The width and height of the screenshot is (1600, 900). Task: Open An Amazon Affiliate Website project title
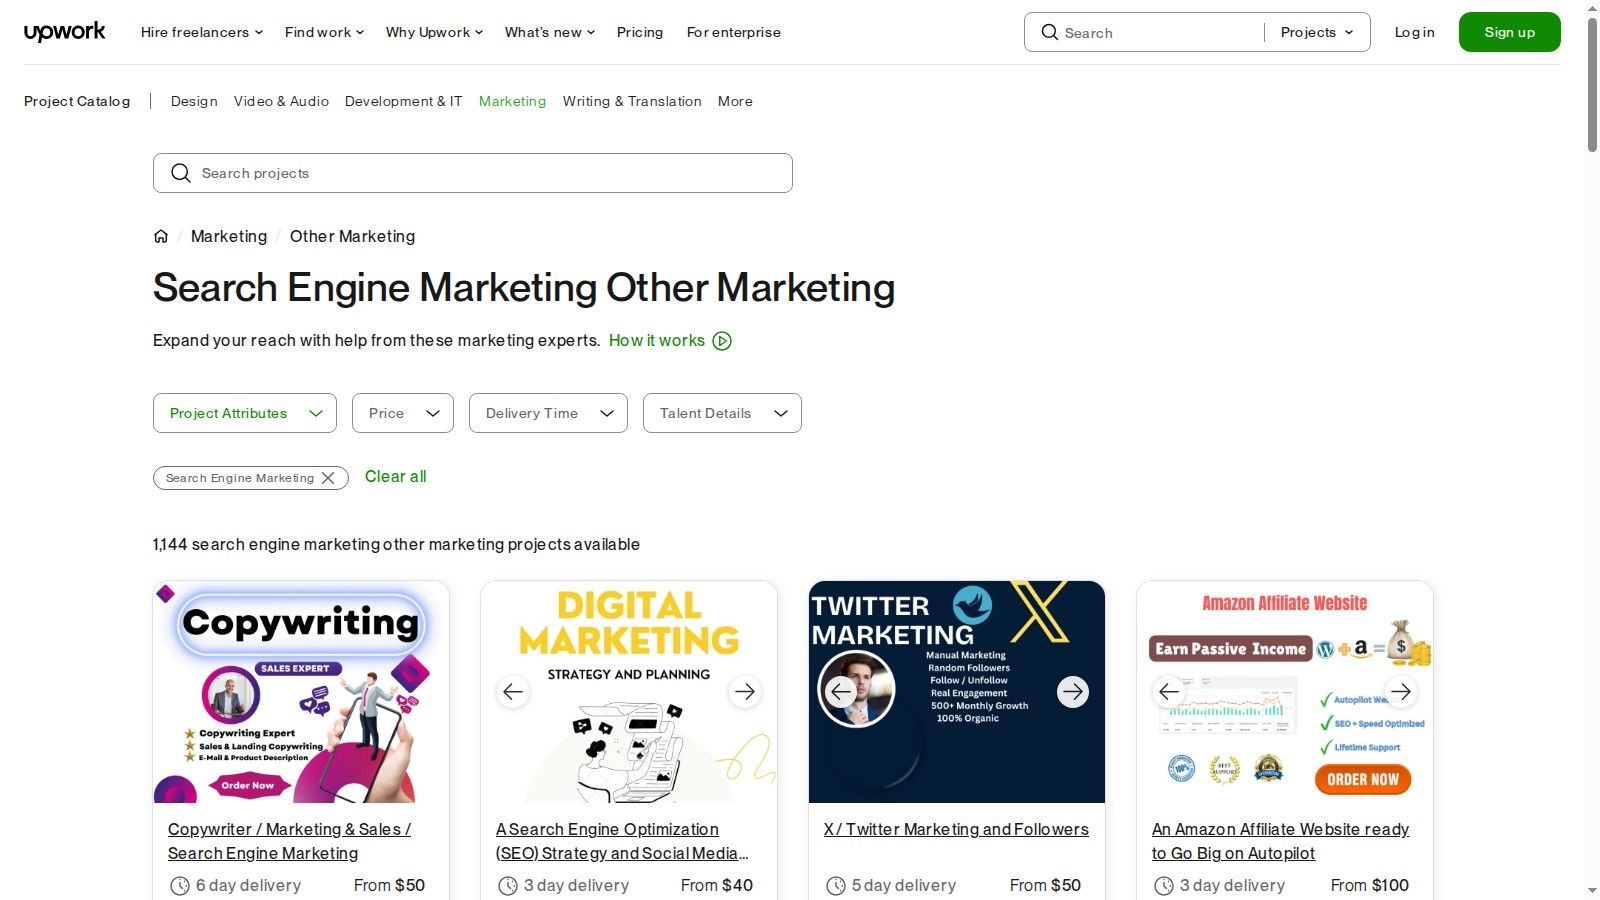pyautogui.click(x=1280, y=841)
